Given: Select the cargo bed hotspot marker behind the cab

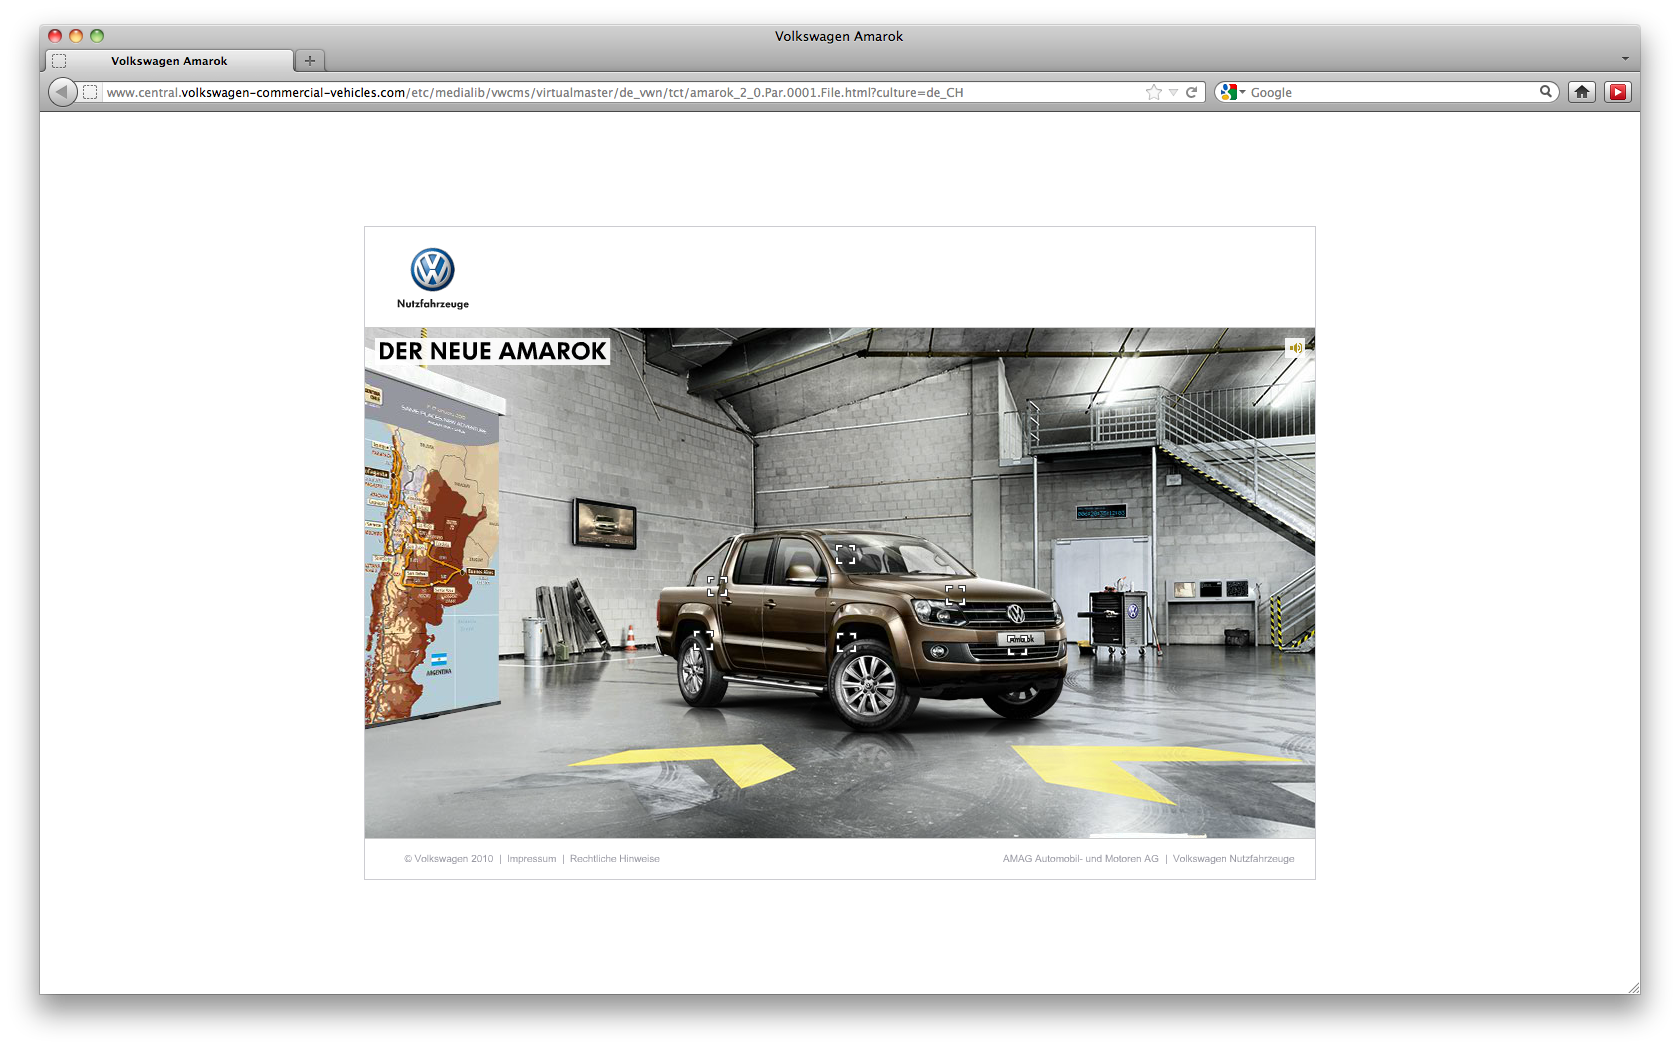Looking at the screenshot, I should (717, 587).
